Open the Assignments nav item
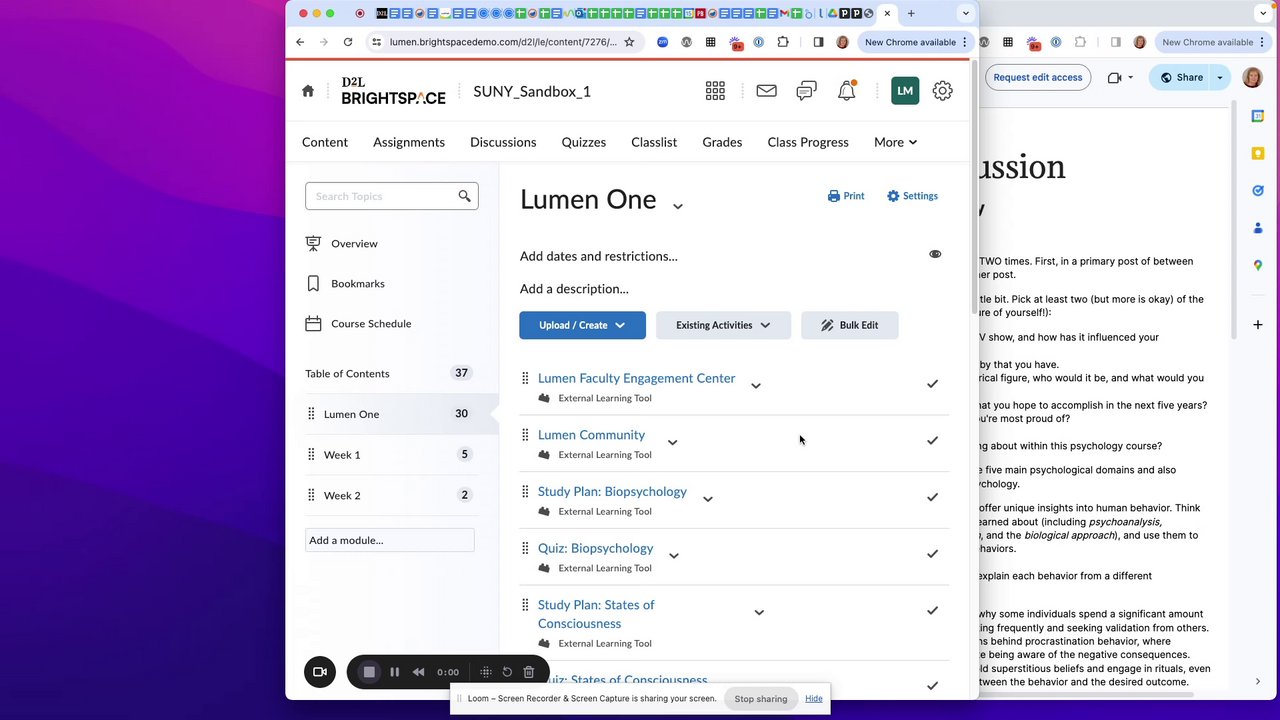The image size is (1280, 720). coord(409,142)
